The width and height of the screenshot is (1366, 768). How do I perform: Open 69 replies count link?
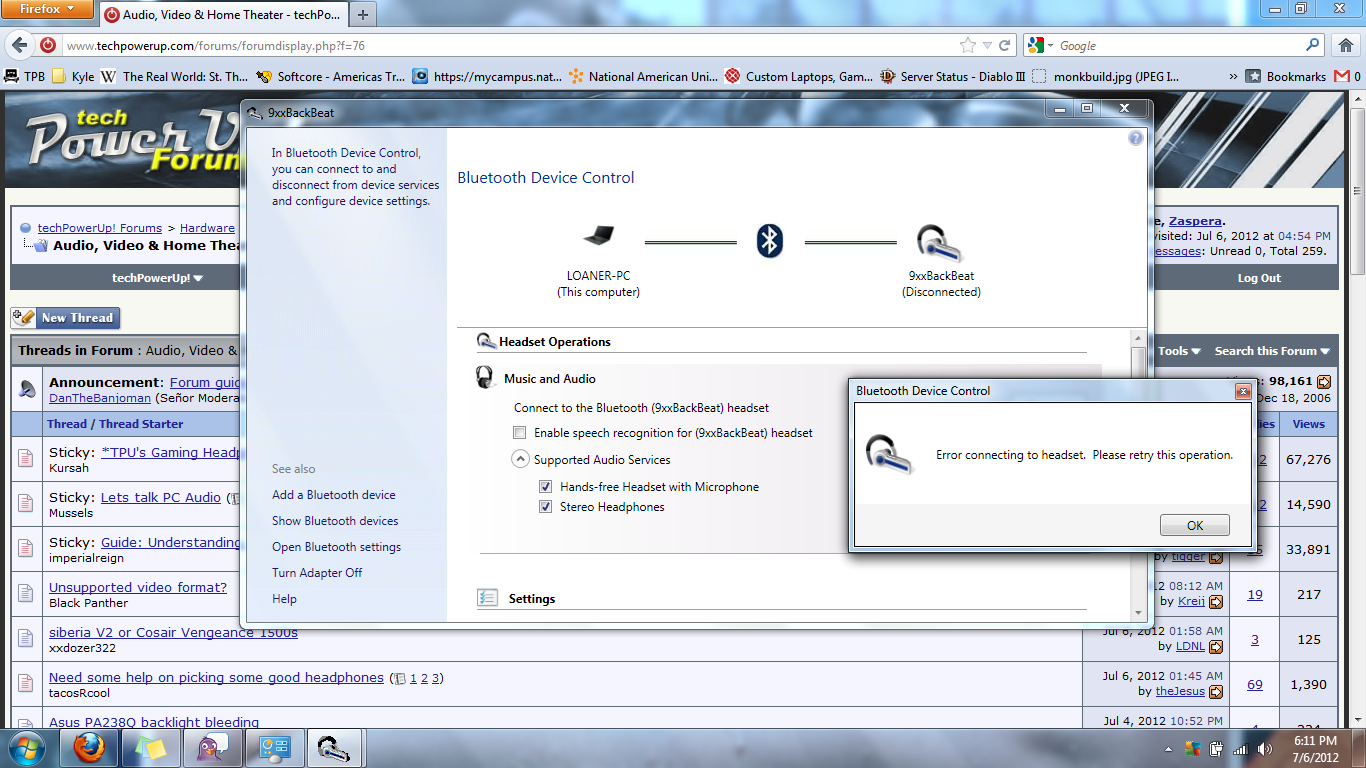[x=1255, y=684]
